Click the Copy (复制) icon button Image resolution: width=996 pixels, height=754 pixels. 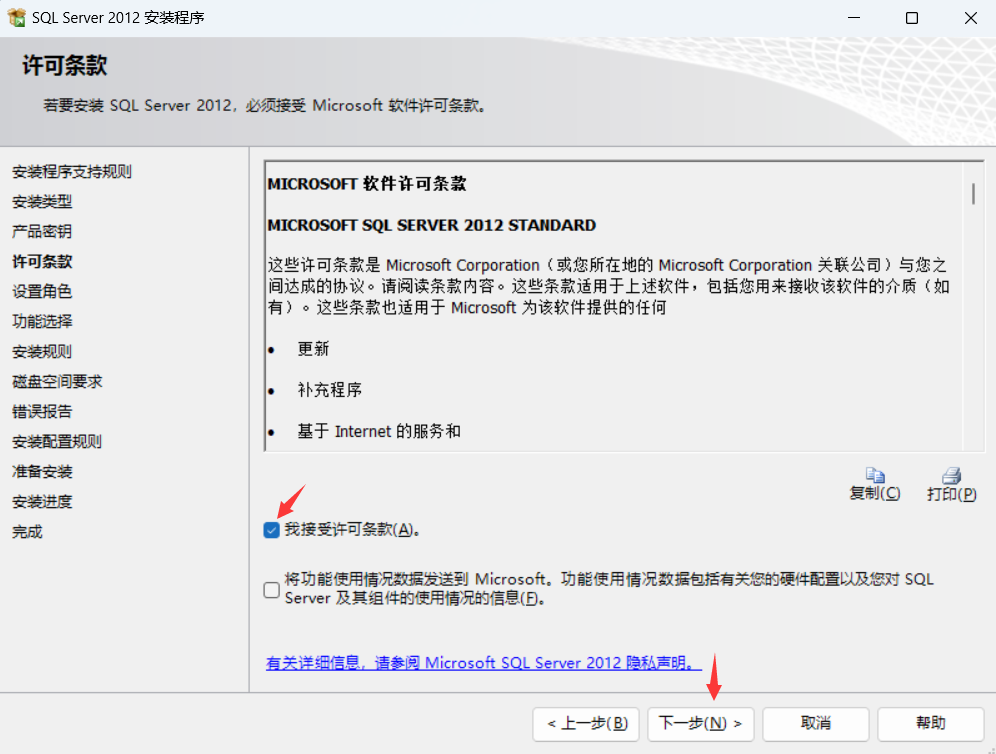(x=875, y=485)
